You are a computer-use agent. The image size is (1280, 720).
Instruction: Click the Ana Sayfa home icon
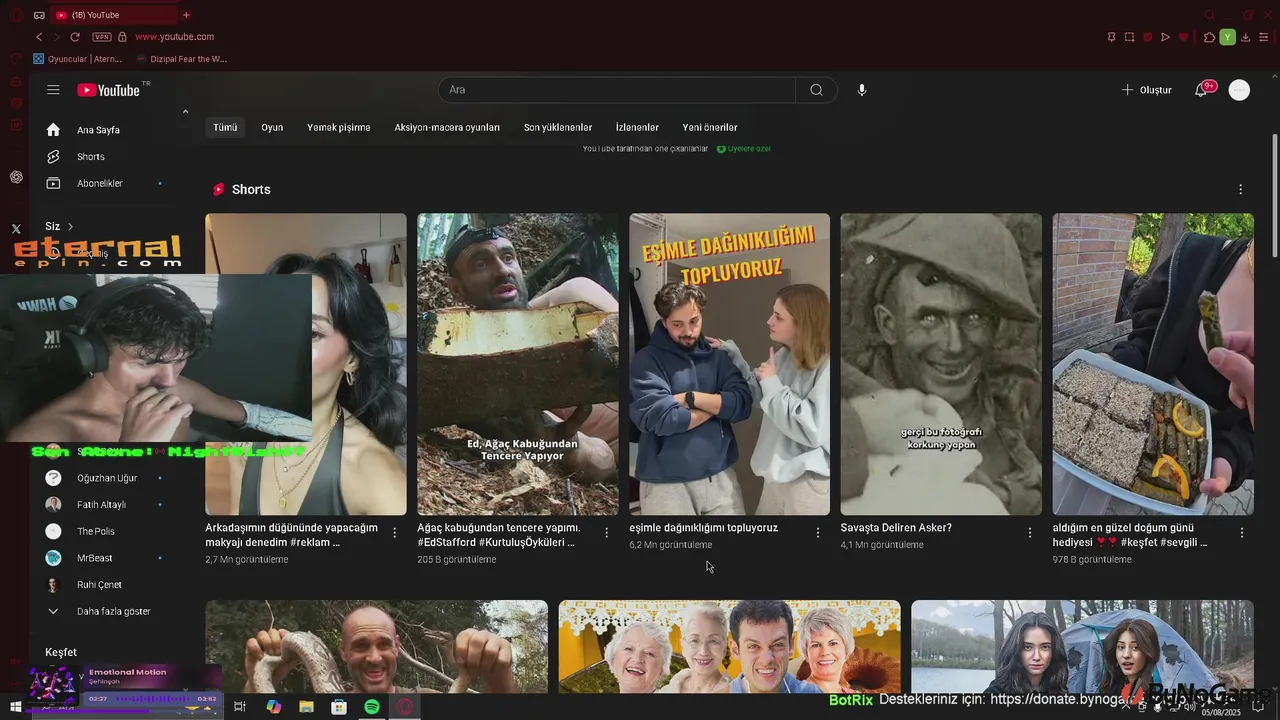(x=54, y=130)
